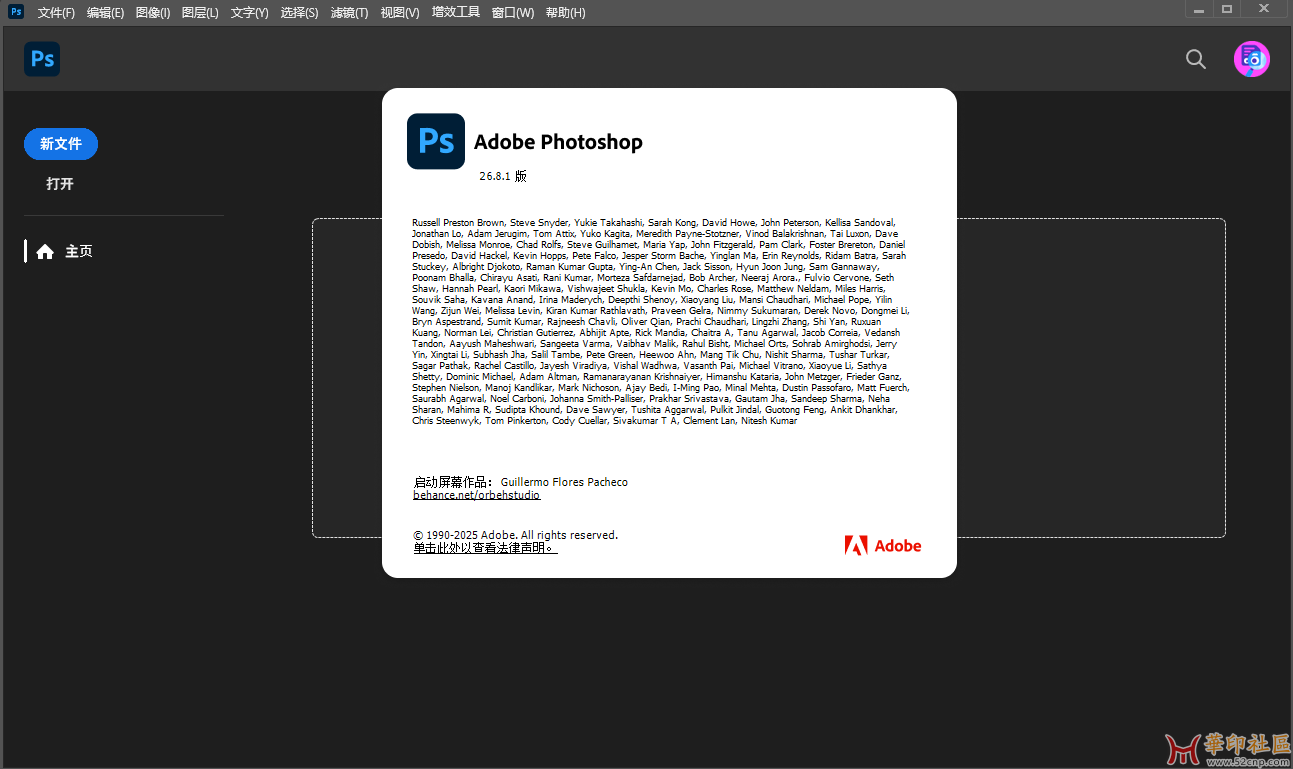
Task: Open the 滤镜(T) menu
Action: coord(349,13)
